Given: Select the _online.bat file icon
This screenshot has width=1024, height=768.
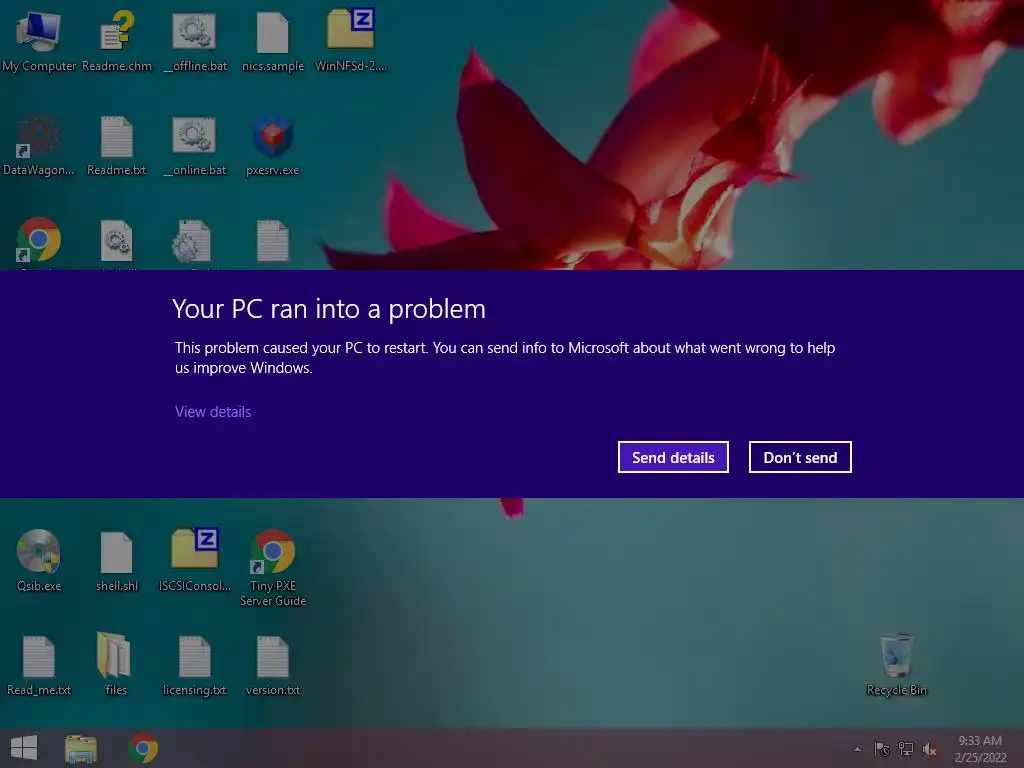Looking at the screenshot, I should point(195,145).
